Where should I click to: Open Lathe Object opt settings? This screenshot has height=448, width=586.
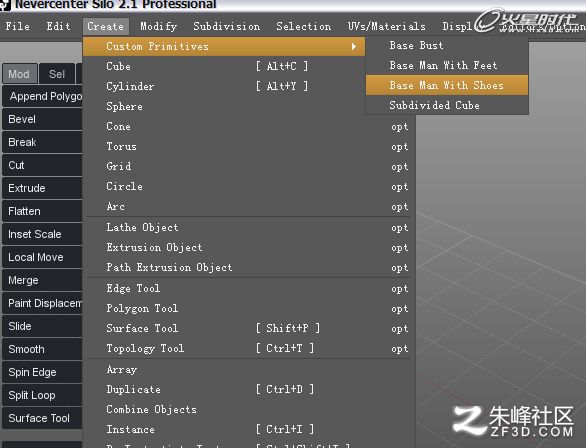tap(400, 228)
